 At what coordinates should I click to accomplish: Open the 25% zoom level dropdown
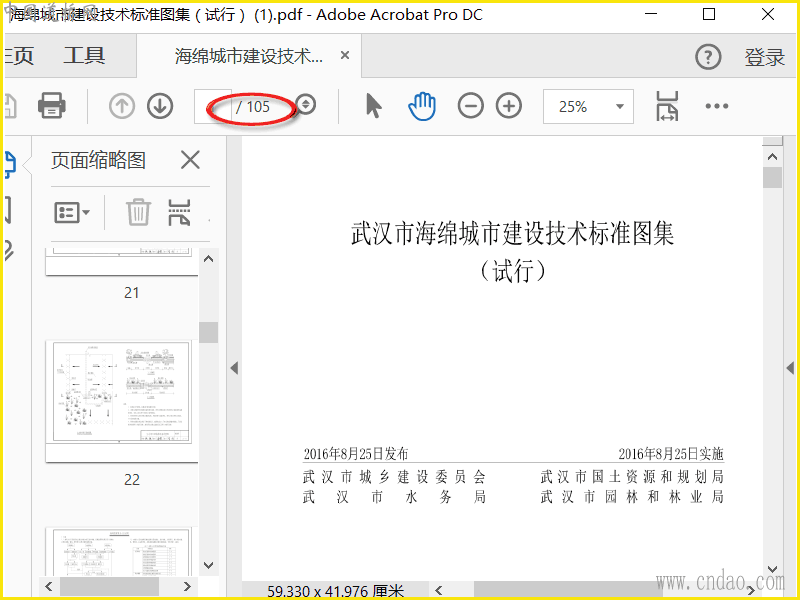pos(588,106)
